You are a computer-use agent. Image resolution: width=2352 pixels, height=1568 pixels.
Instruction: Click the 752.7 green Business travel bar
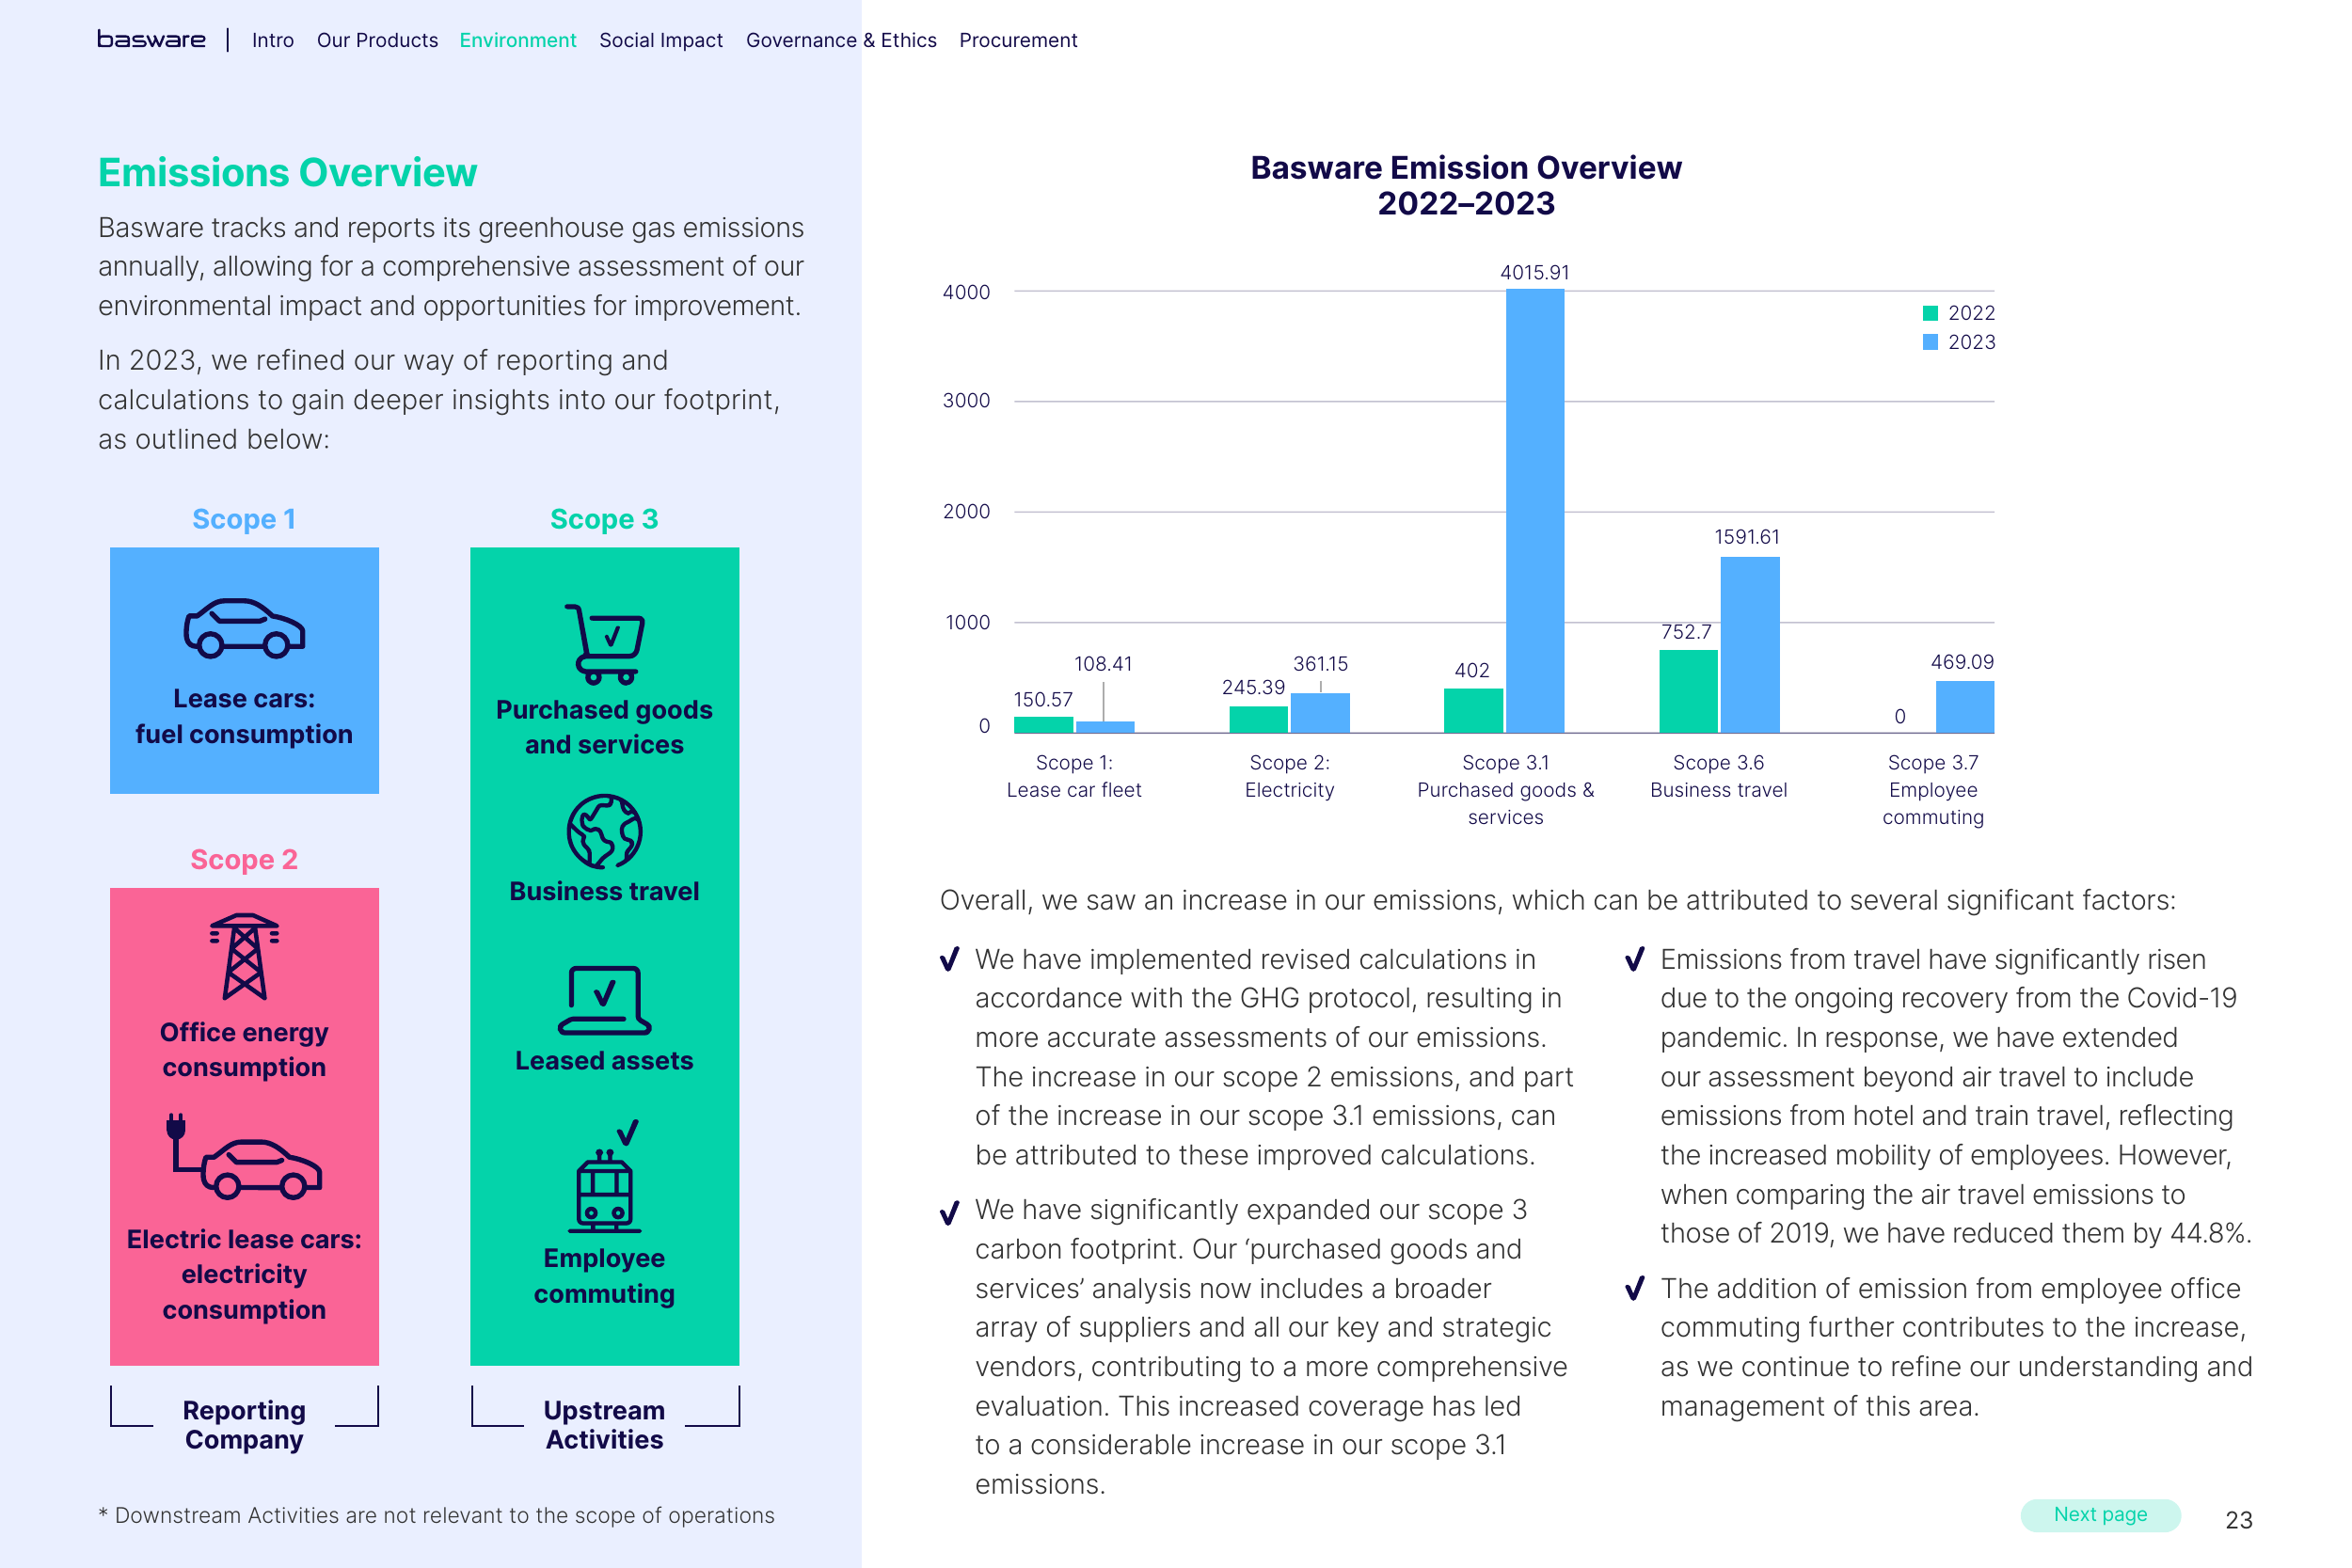click(1688, 691)
